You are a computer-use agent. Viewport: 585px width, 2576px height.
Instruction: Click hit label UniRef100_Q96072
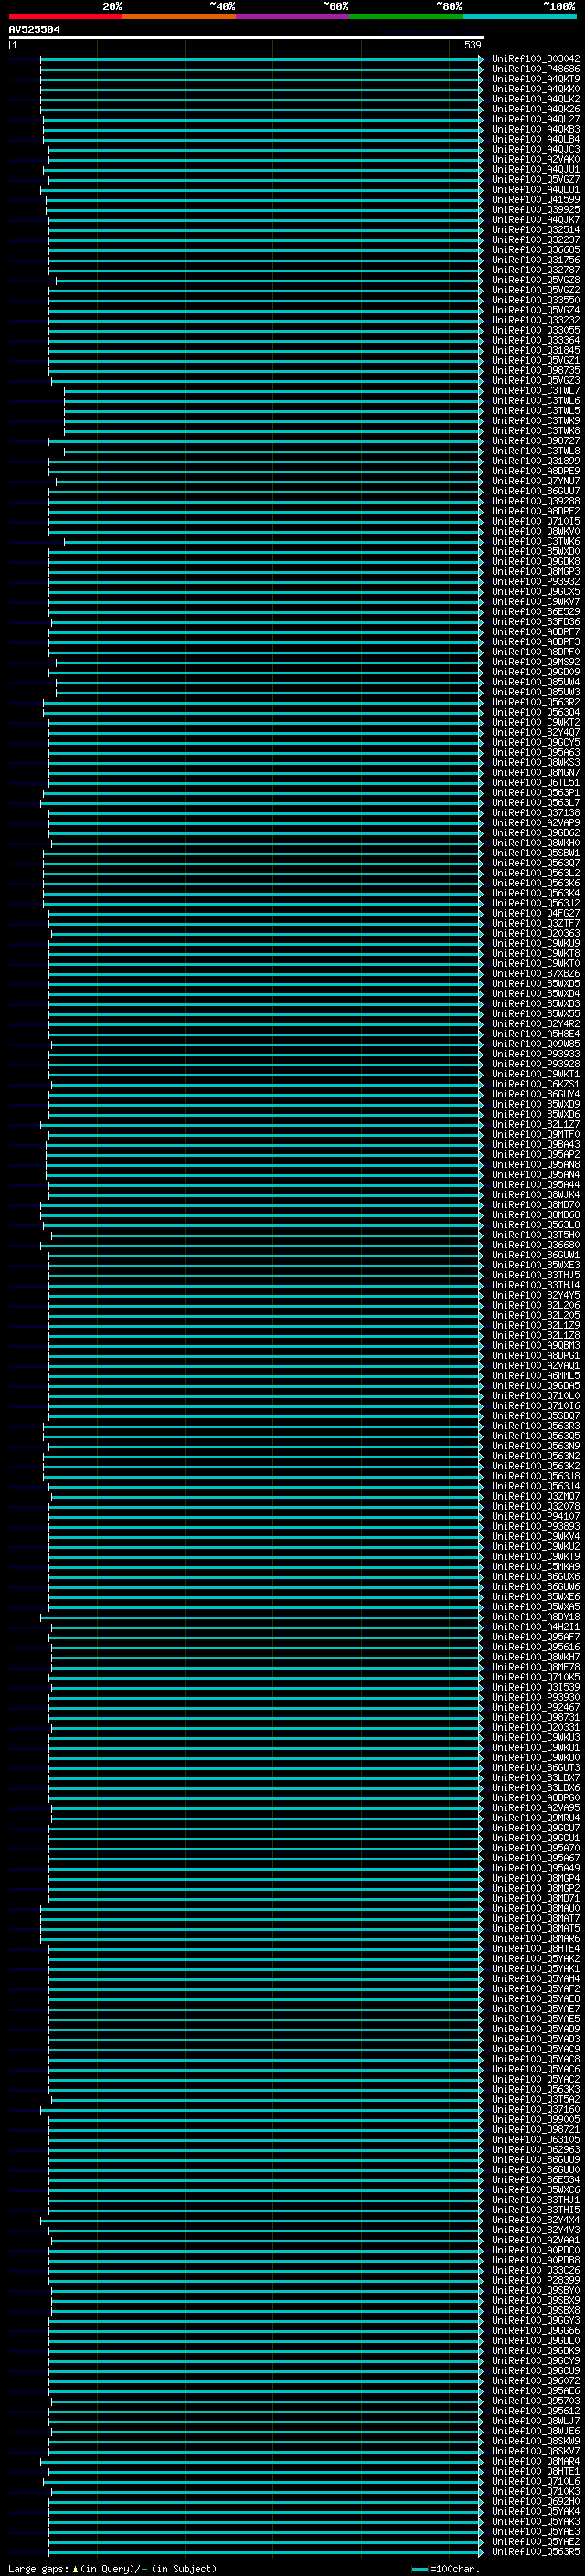pyautogui.click(x=536, y=2382)
